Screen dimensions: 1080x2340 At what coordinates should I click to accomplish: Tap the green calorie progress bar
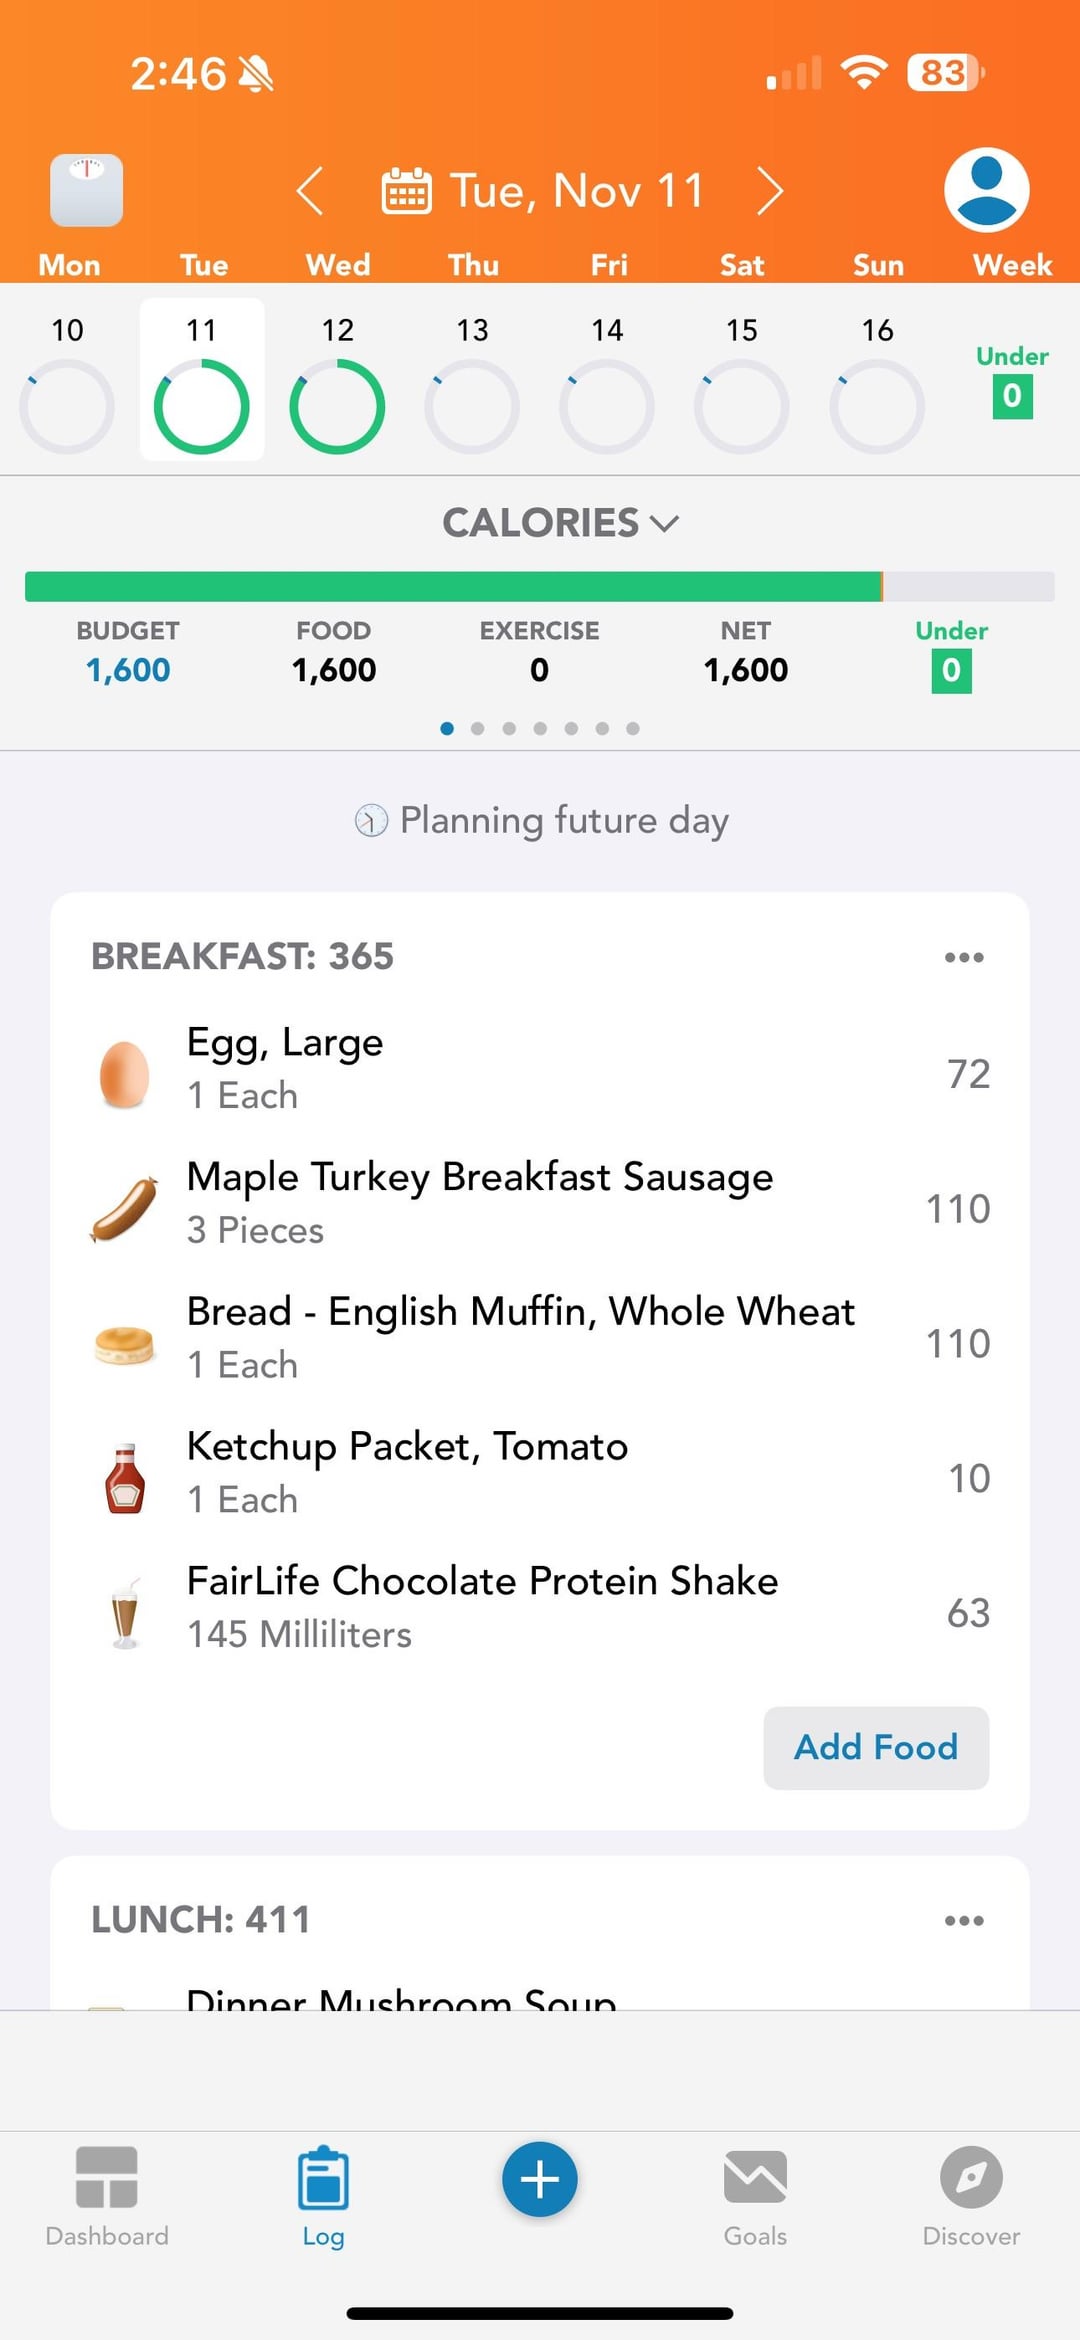pyautogui.click(x=453, y=587)
